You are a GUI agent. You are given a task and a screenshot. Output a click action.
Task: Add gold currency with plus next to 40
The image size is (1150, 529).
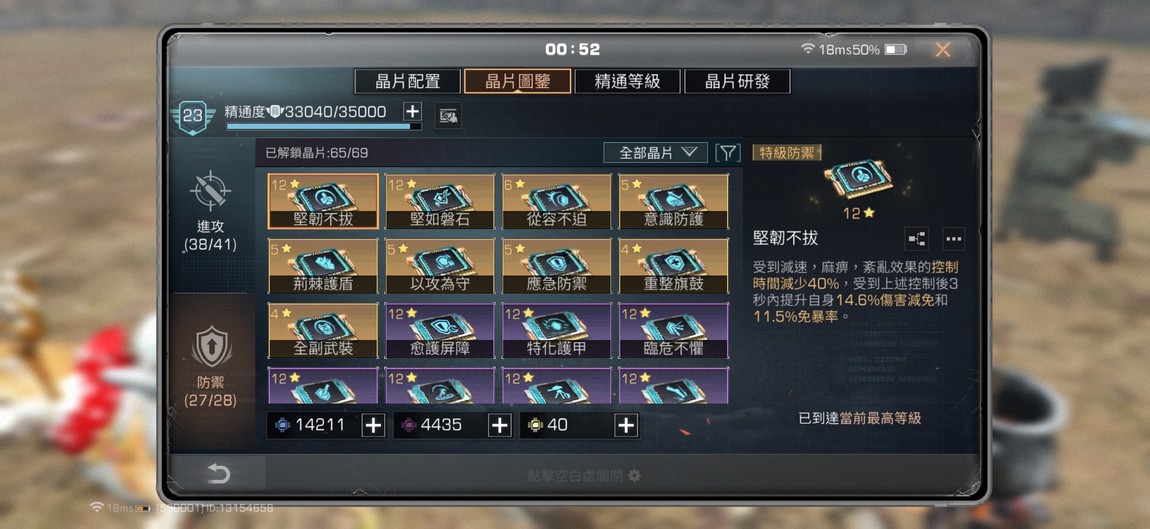click(626, 426)
